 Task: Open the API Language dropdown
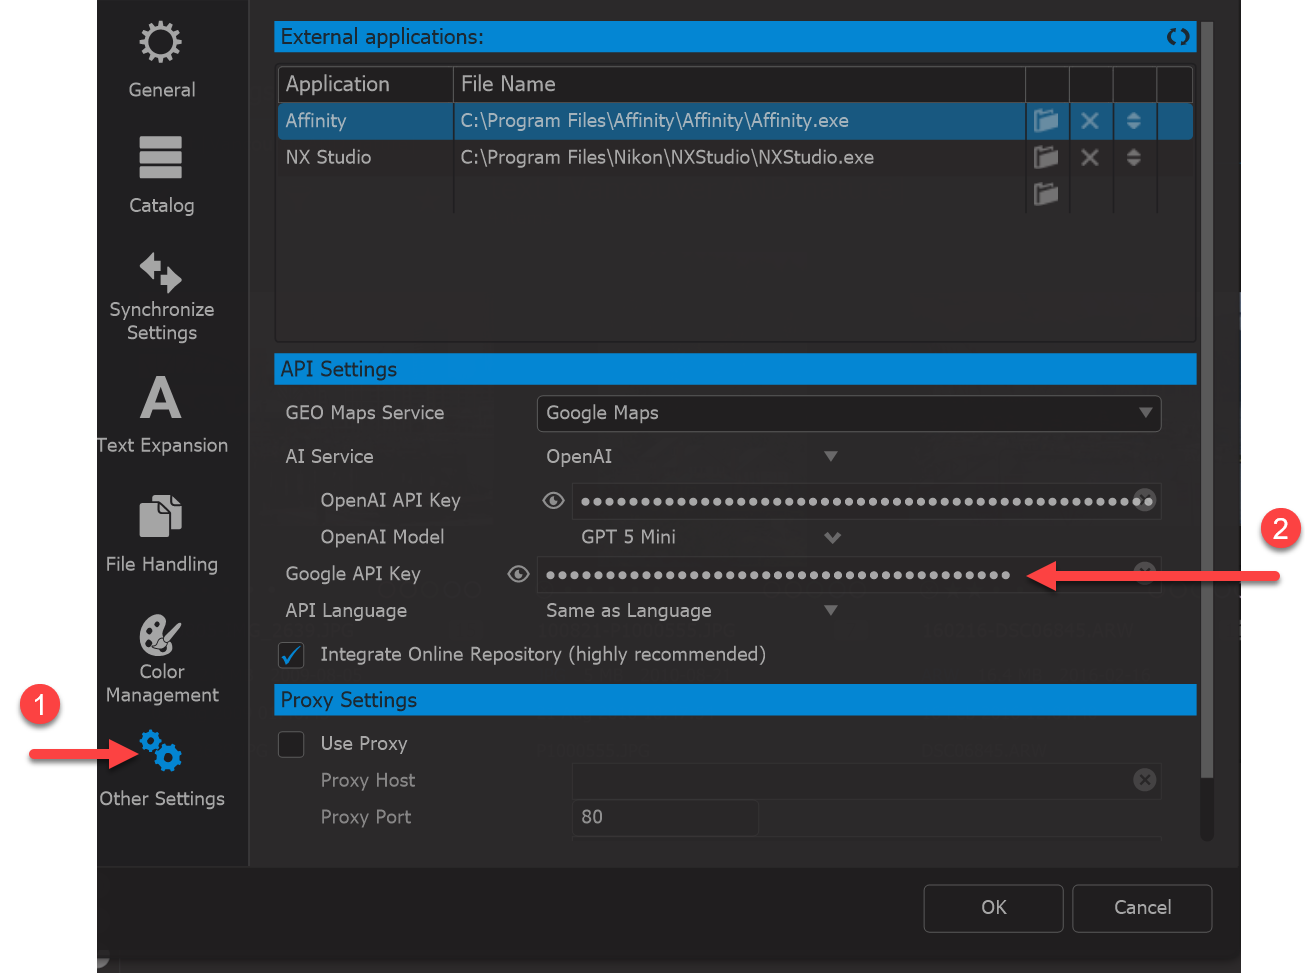692,611
